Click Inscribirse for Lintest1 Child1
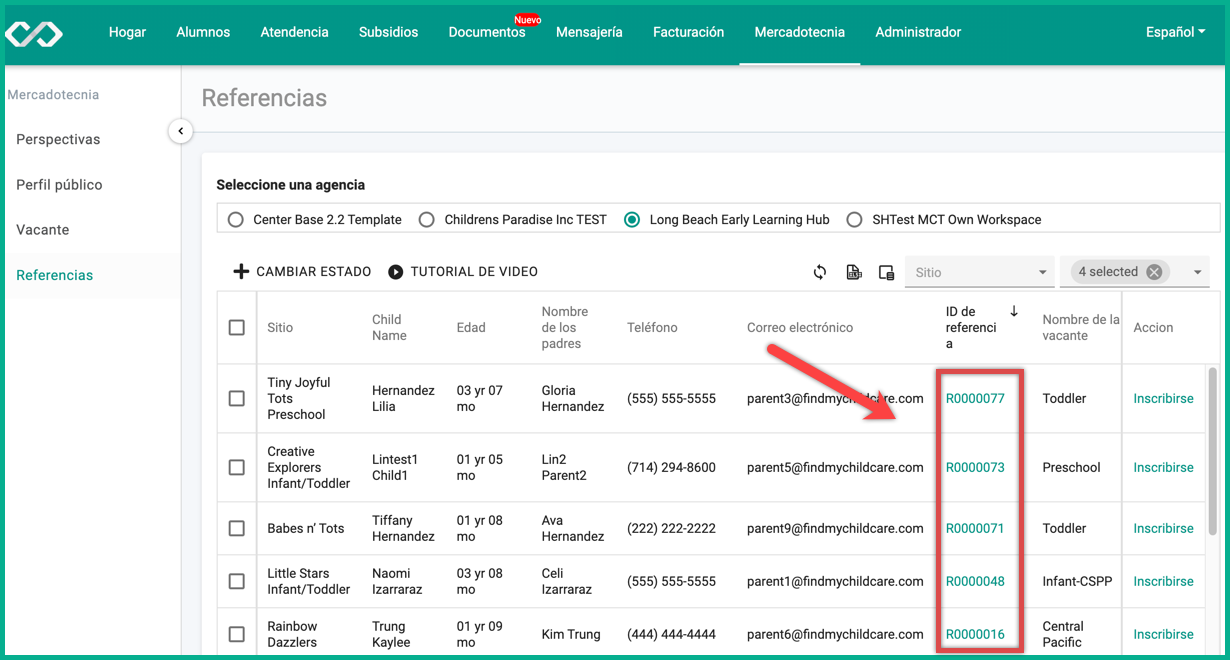Screen dimensions: 1230x660 (1163, 467)
